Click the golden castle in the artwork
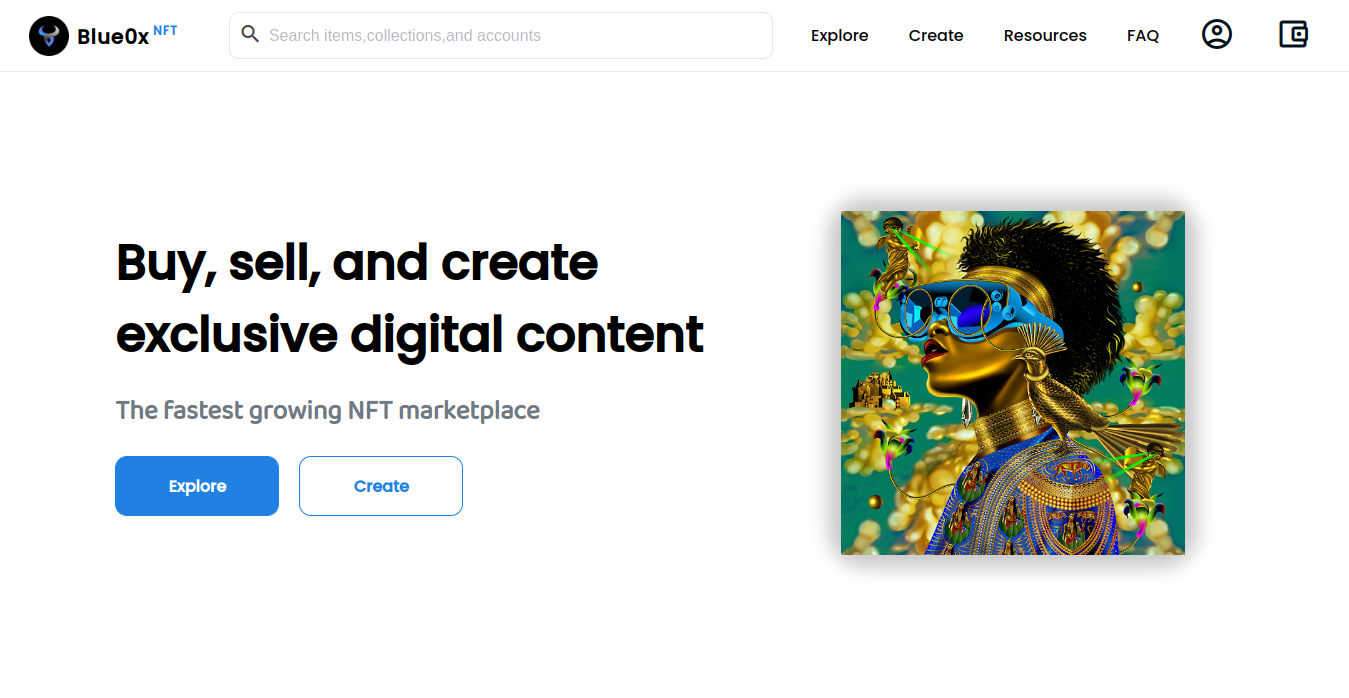This screenshot has width=1349, height=698. click(880, 390)
